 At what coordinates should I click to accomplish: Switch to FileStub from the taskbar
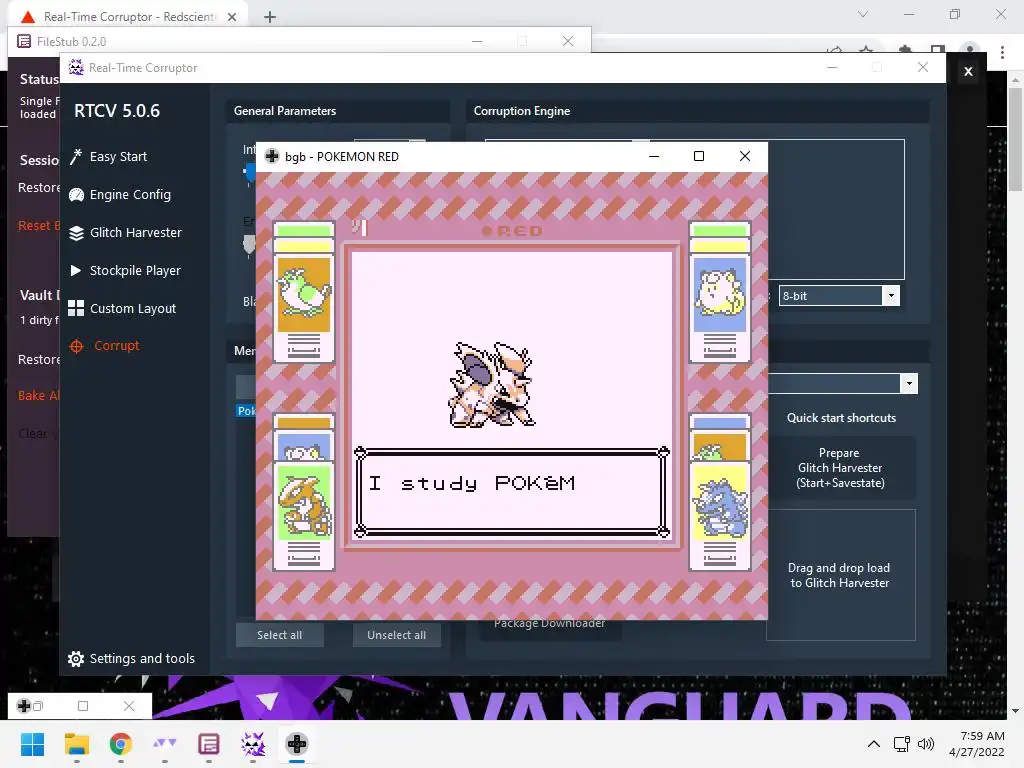pos(208,744)
